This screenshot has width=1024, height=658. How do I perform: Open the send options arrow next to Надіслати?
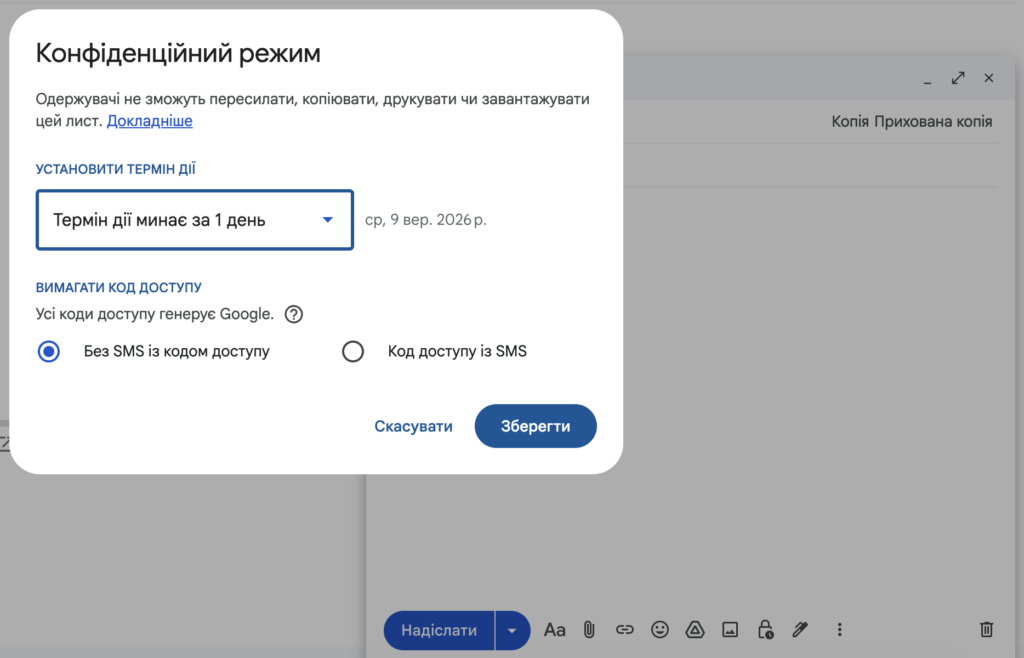512,631
